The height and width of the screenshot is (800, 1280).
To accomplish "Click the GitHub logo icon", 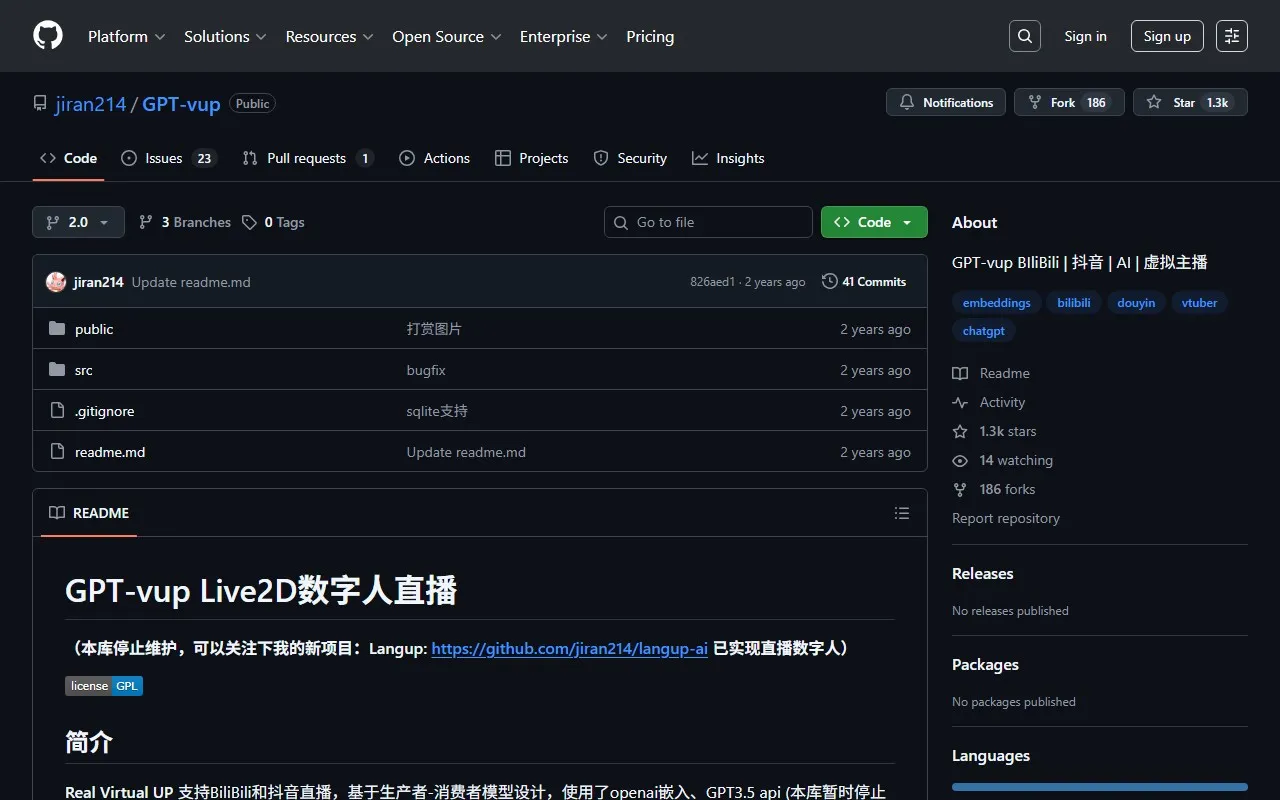I will 48,36.
